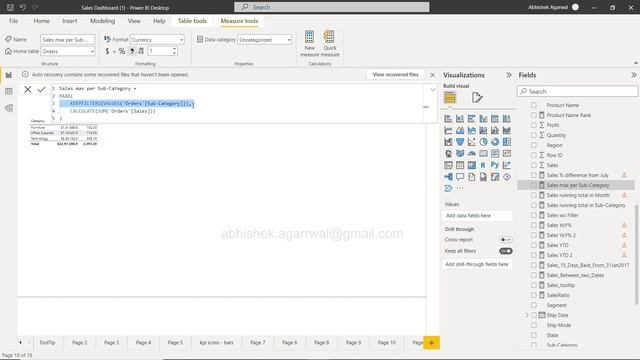Click New measure in ribbon
The width and height of the screenshot is (640, 360).
[309, 43]
